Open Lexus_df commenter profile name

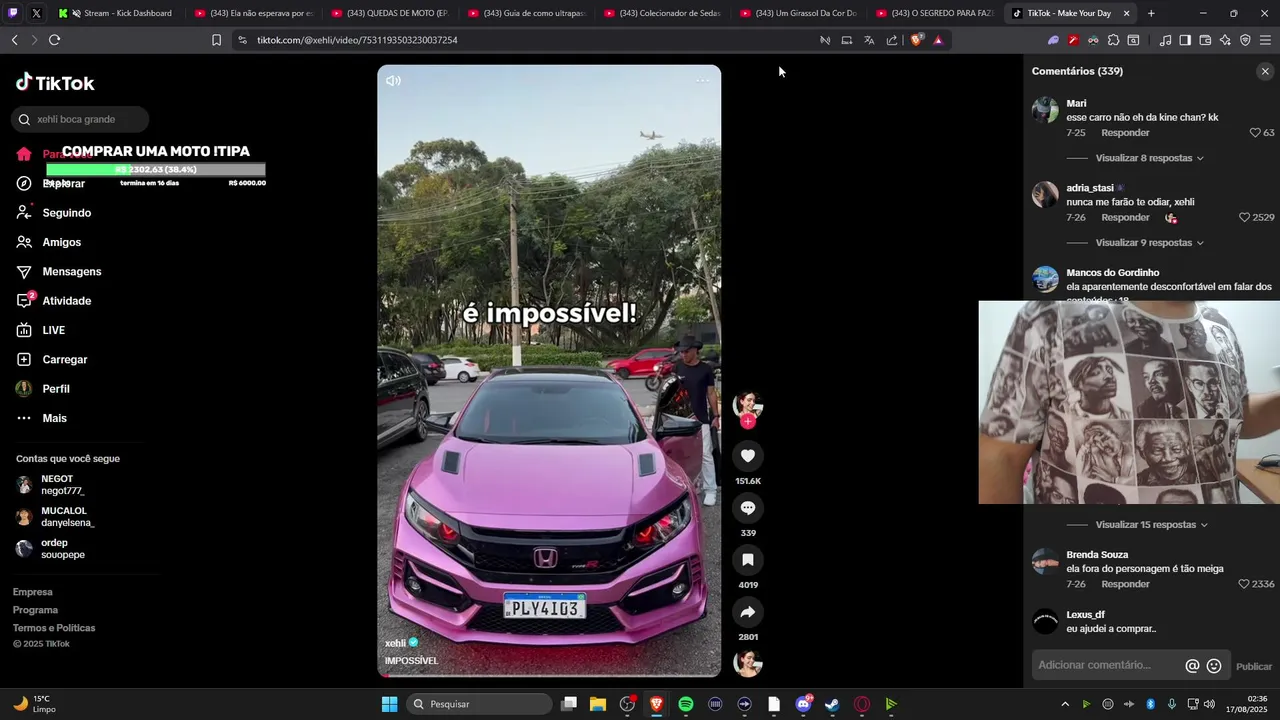1085,615
